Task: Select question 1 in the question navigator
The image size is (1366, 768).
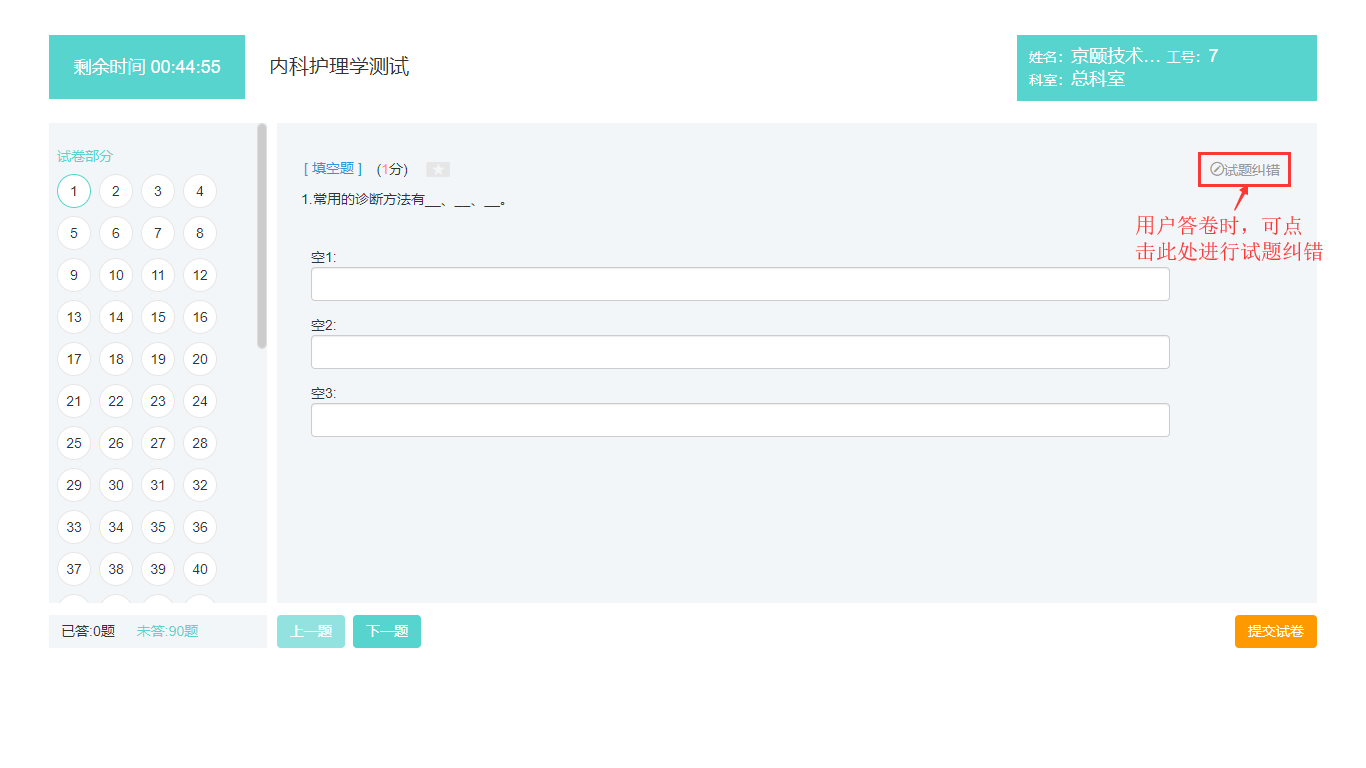Action: tap(74, 191)
